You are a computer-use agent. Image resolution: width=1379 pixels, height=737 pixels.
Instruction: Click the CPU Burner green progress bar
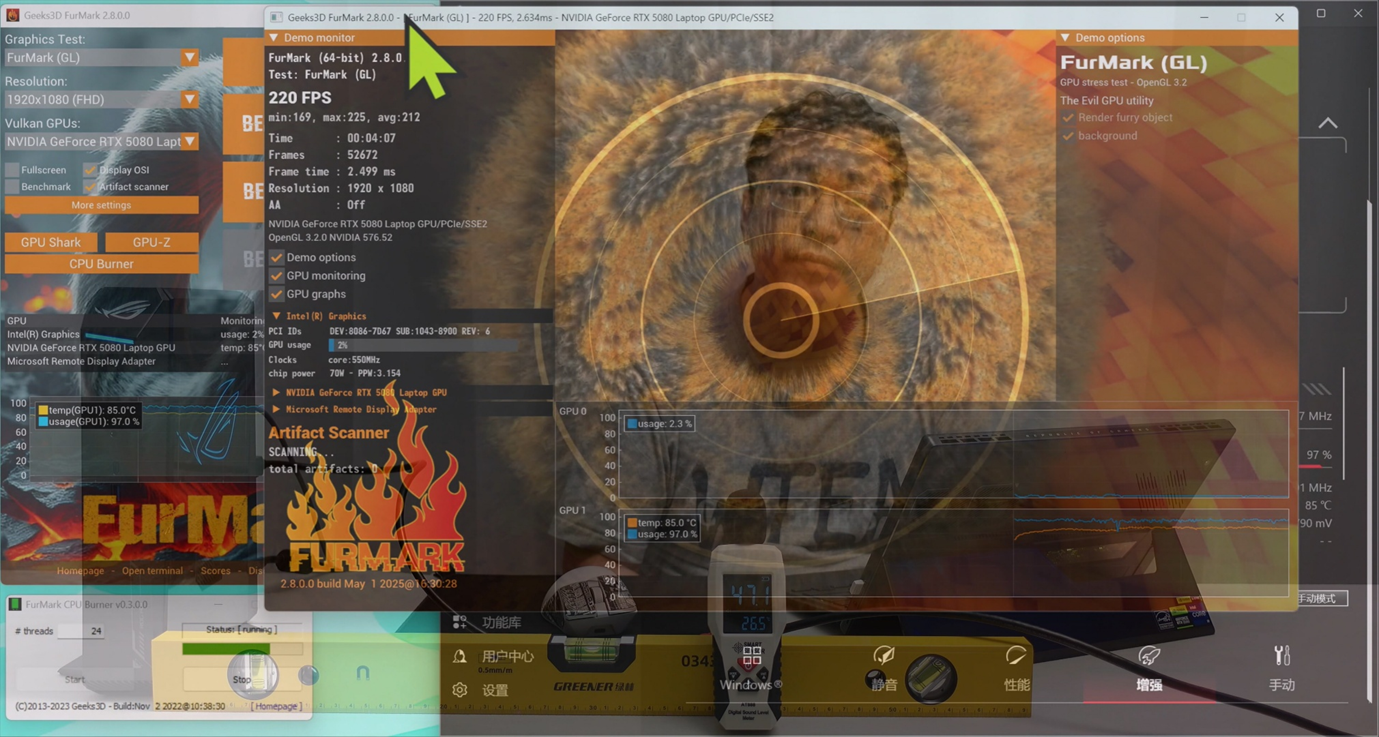[242, 649]
